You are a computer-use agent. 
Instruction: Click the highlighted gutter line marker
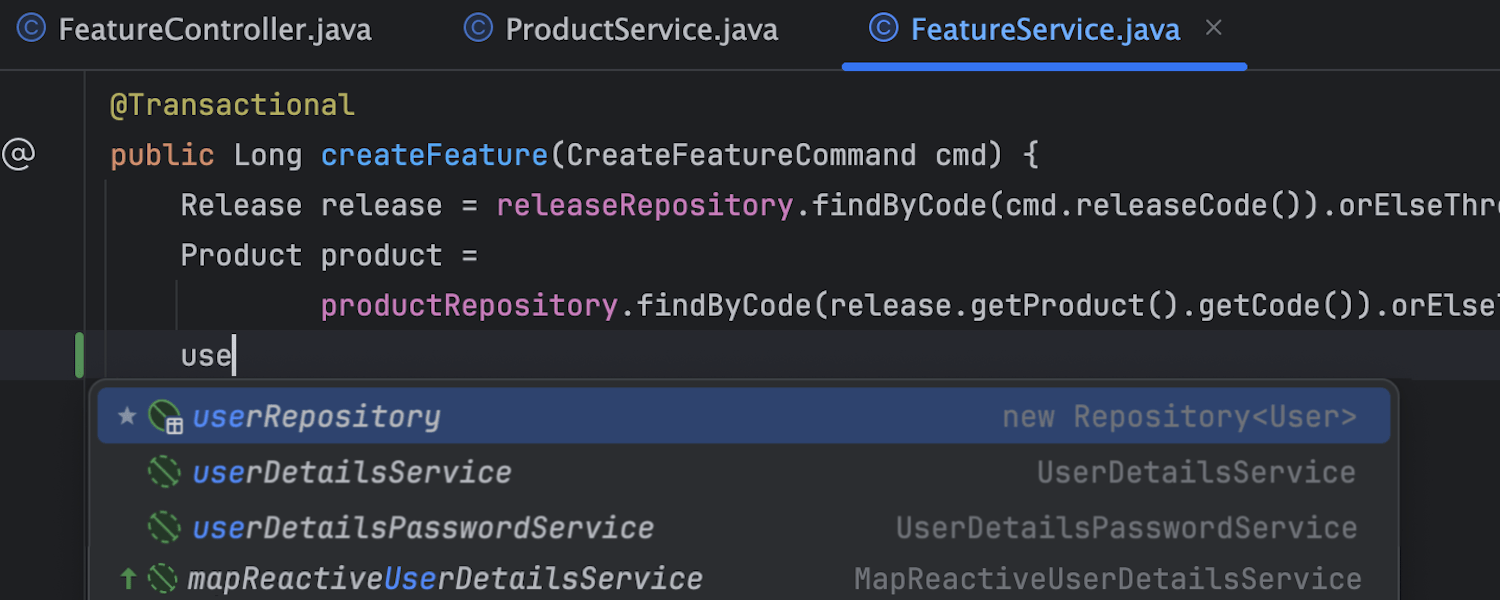click(77, 355)
